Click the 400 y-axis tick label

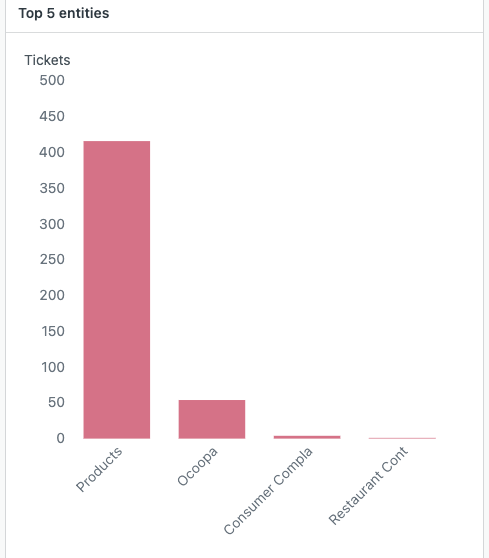pos(52,152)
